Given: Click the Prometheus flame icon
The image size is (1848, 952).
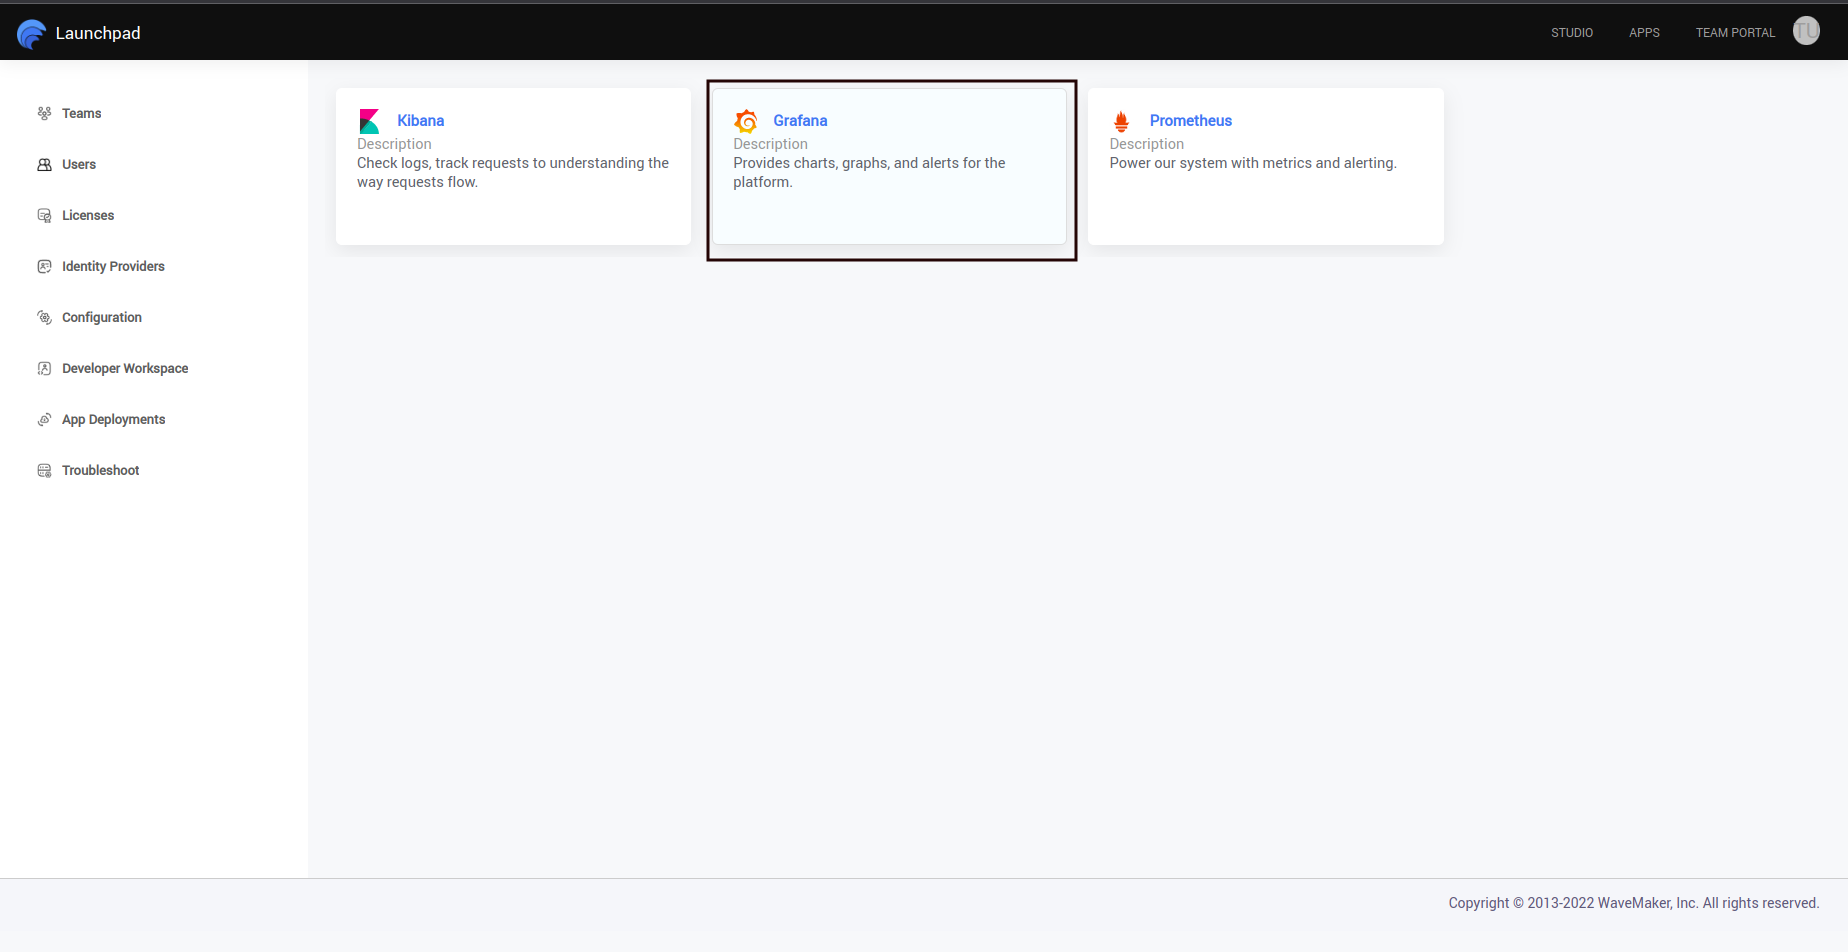Looking at the screenshot, I should point(1121,121).
